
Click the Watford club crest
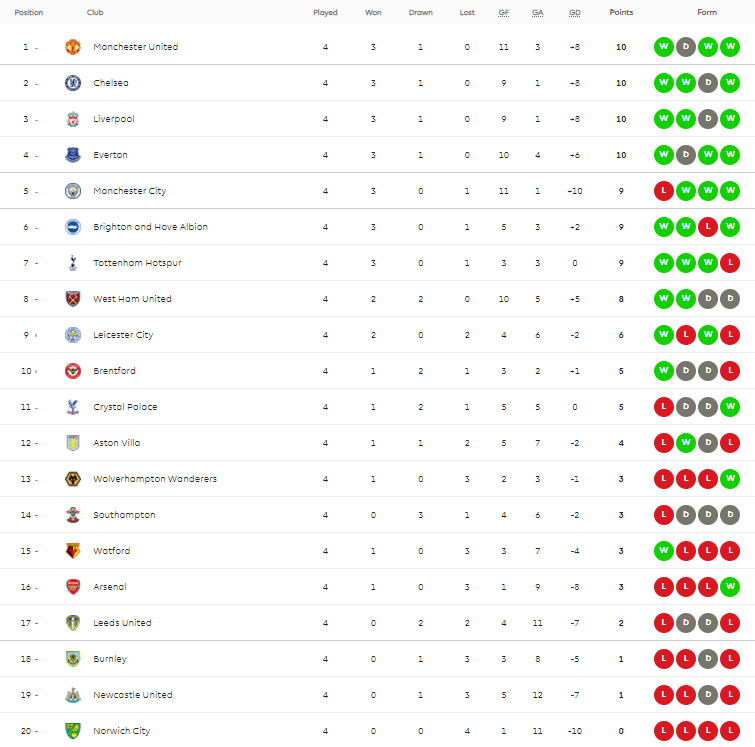tap(73, 550)
